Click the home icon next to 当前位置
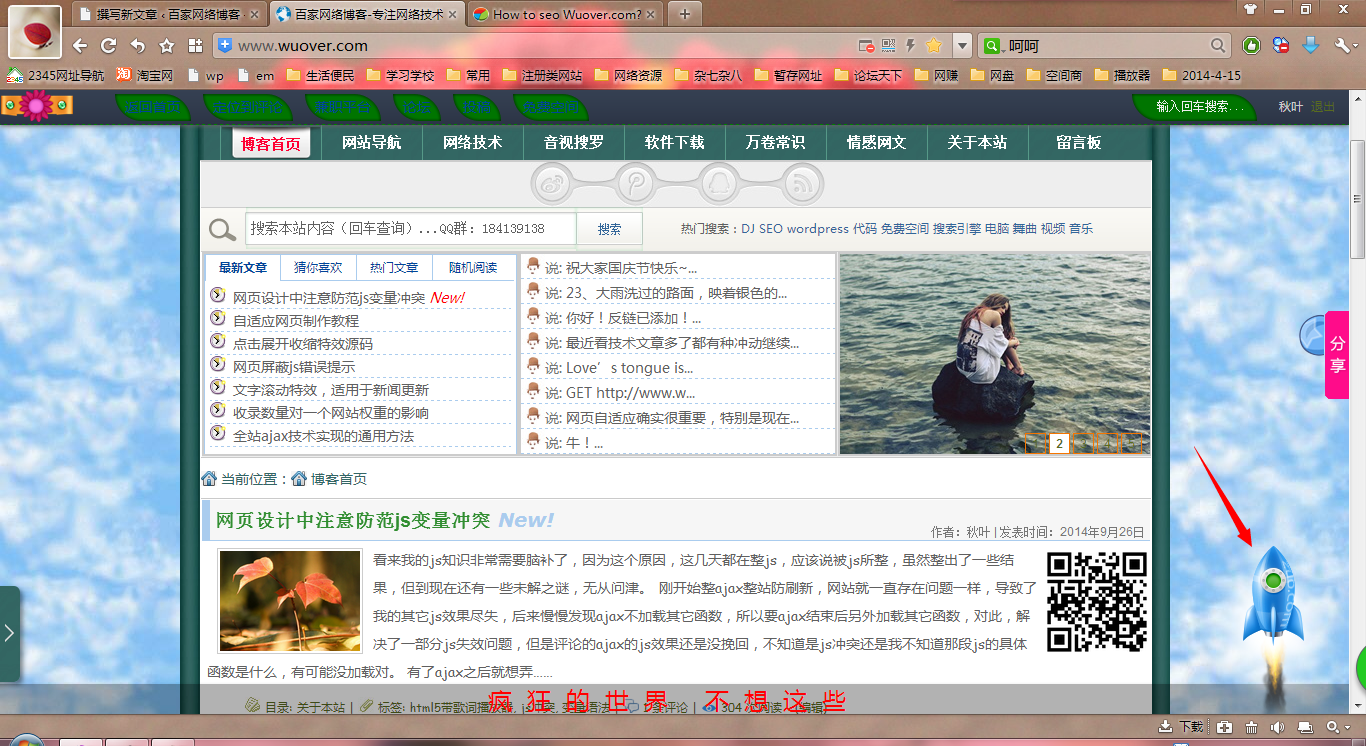The width and height of the screenshot is (1366, 746). click(210, 479)
